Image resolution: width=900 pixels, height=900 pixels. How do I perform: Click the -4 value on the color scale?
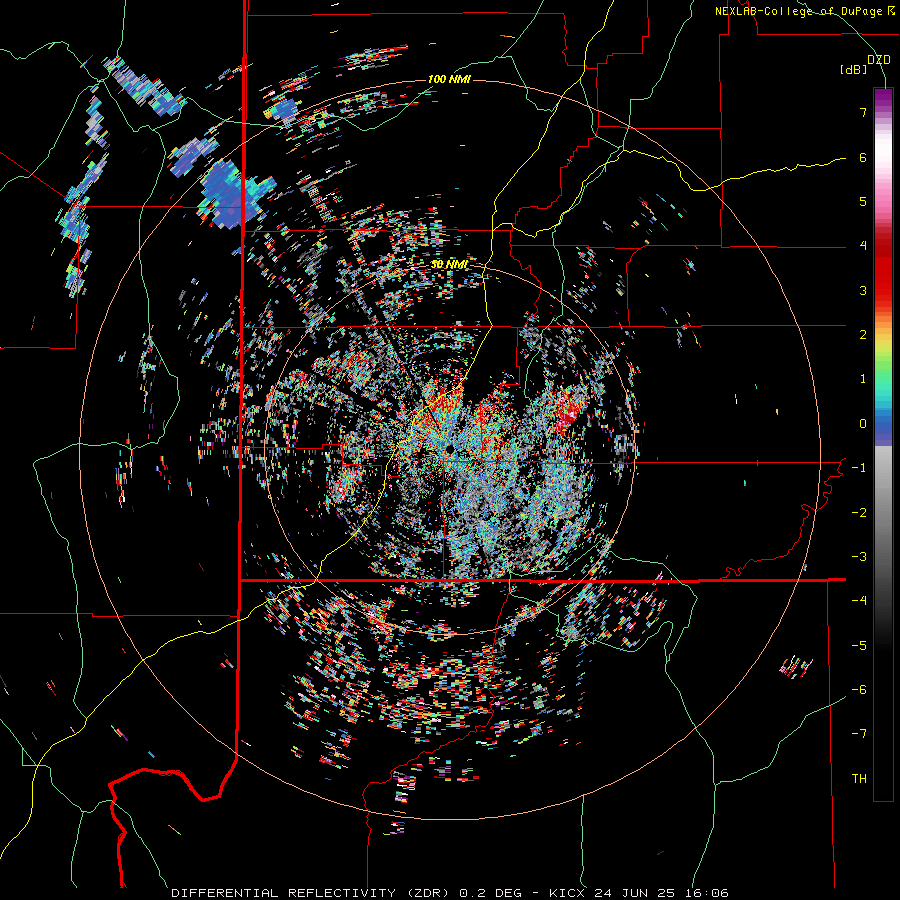(859, 601)
